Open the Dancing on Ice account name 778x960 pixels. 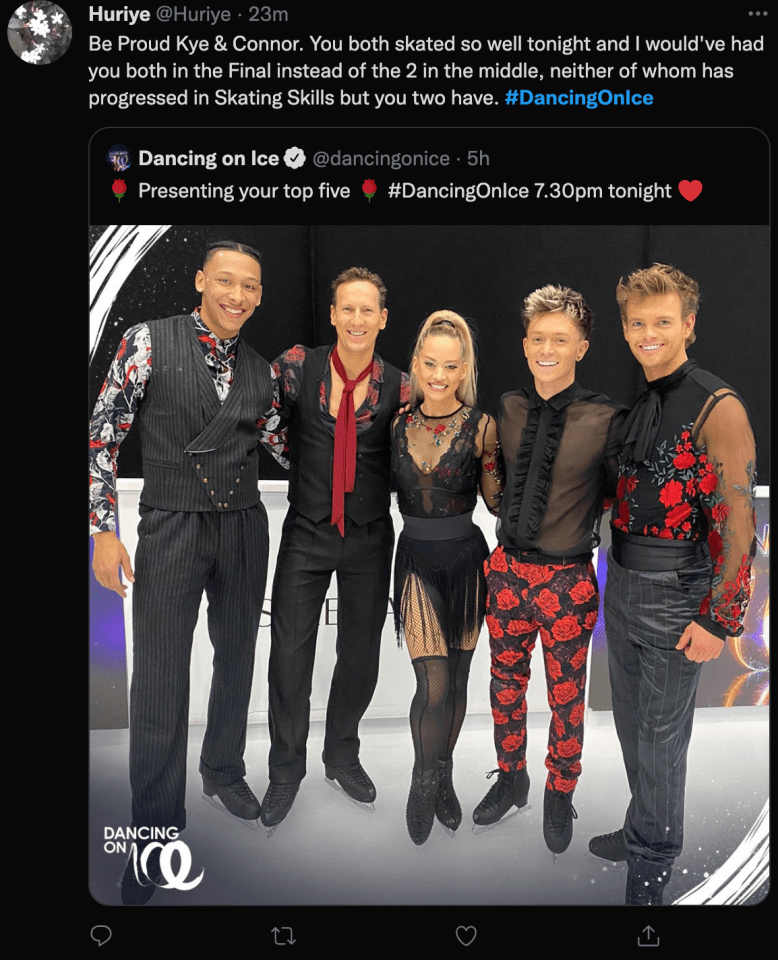click(x=209, y=159)
